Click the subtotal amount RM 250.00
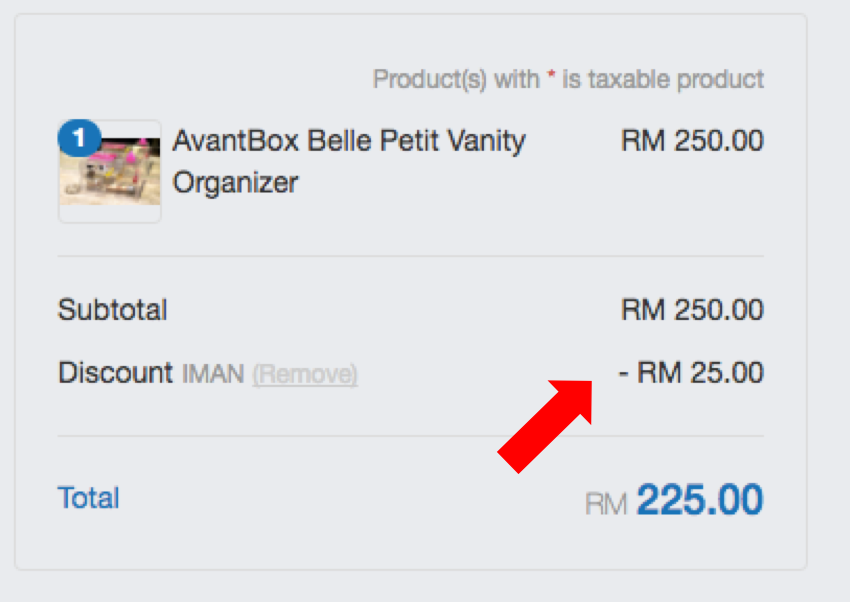The image size is (850, 602). (x=692, y=310)
